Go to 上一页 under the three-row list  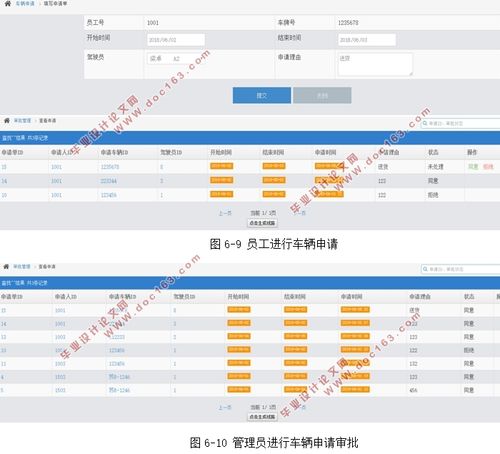225,213
